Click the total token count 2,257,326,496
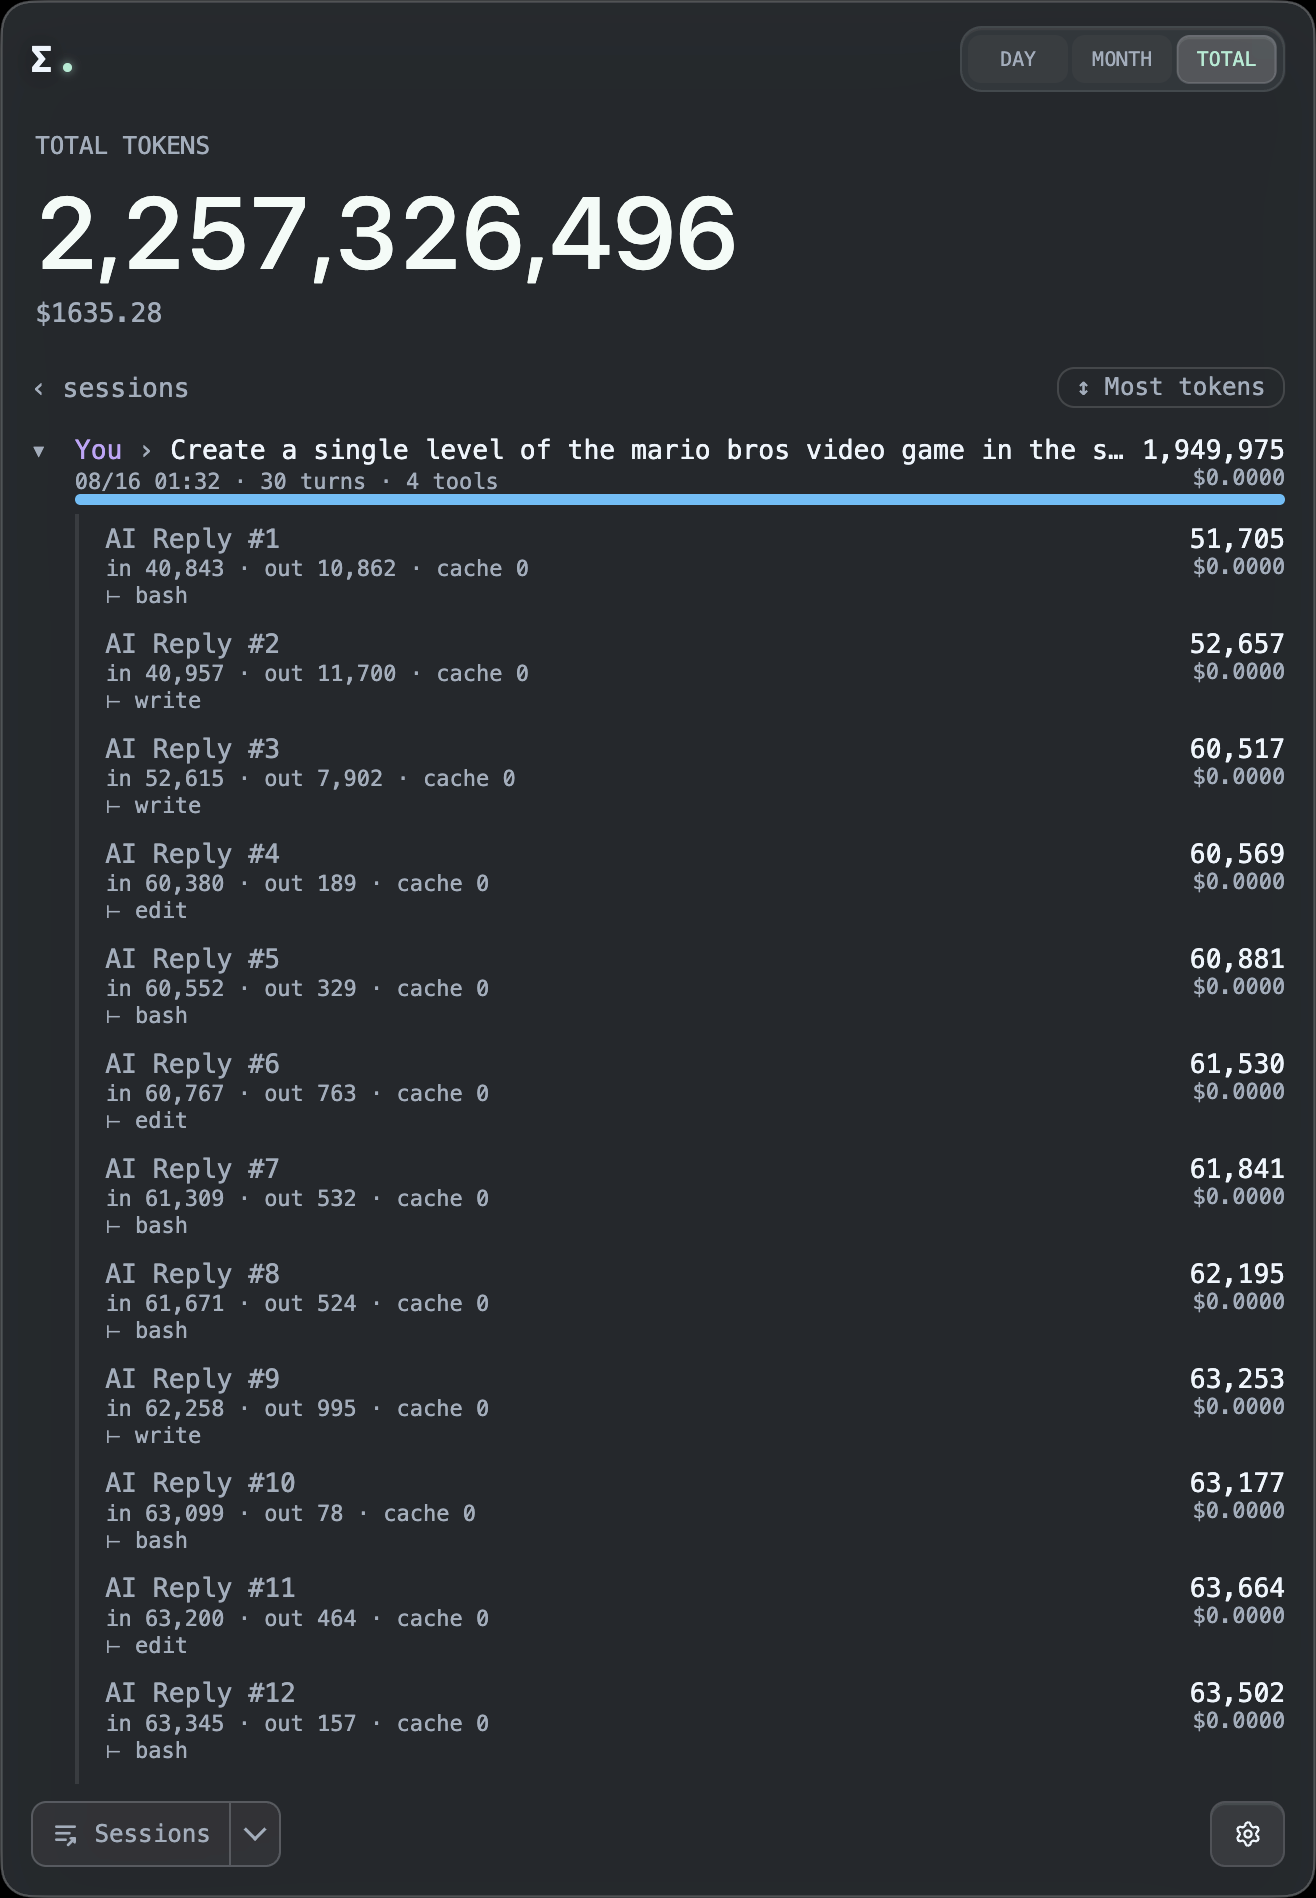The height and width of the screenshot is (1898, 1316). point(387,236)
